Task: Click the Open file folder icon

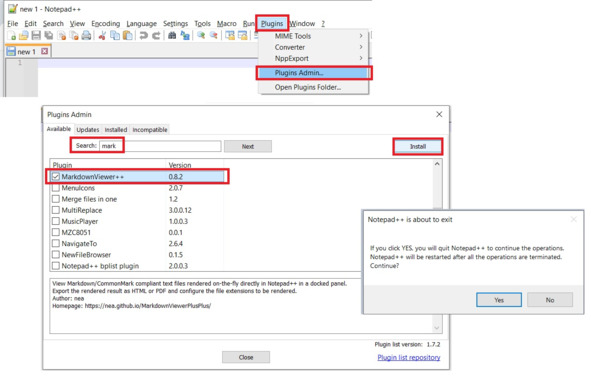Action: pos(24,36)
